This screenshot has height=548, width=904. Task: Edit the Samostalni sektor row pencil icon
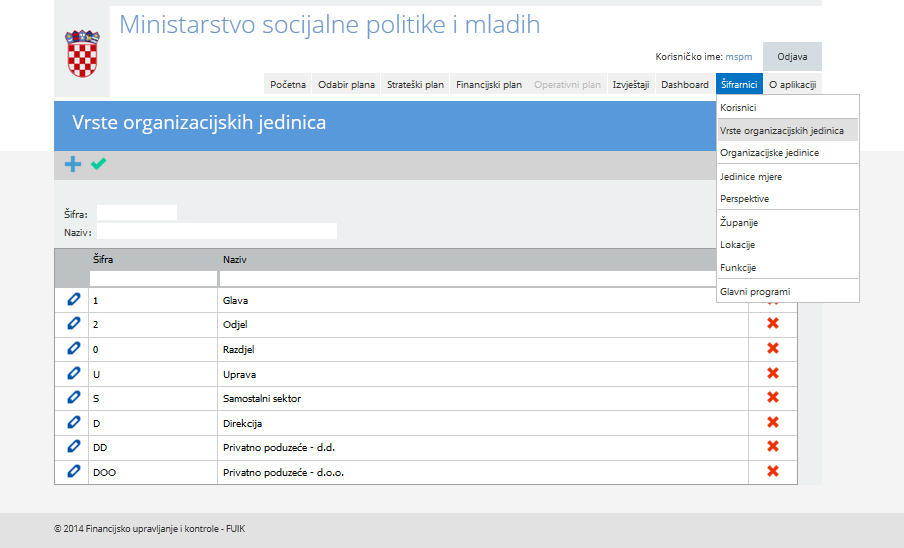(73, 397)
